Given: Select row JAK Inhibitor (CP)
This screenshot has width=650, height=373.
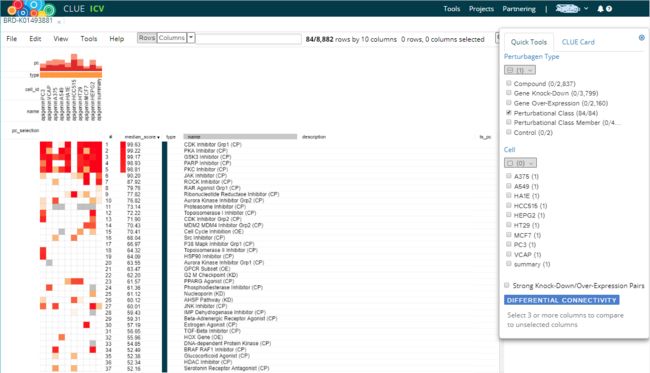Looking at the screenshot, I should 205,176.
